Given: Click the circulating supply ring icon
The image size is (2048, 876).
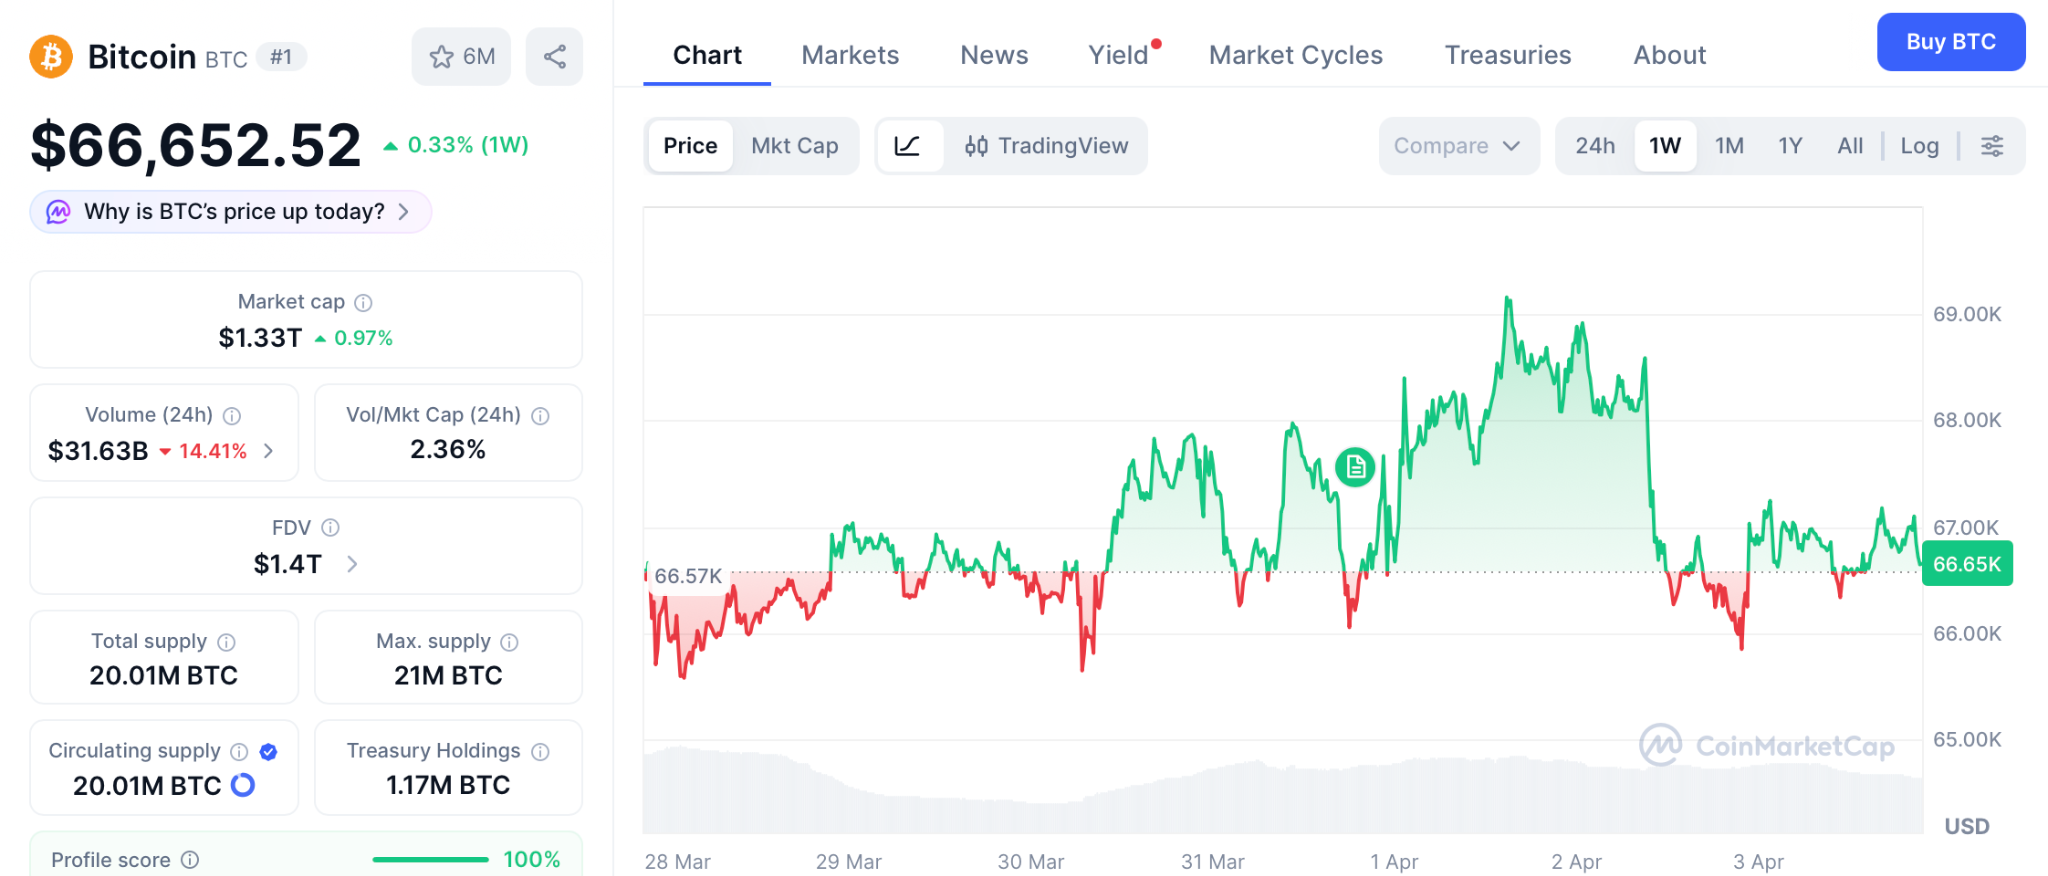Looking at the screenshot, I should point(243,786).
